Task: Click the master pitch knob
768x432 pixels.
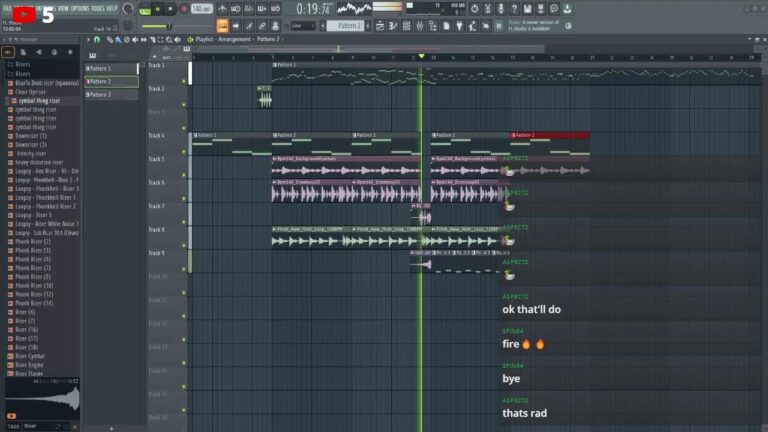Action: [x=128, y=25]
